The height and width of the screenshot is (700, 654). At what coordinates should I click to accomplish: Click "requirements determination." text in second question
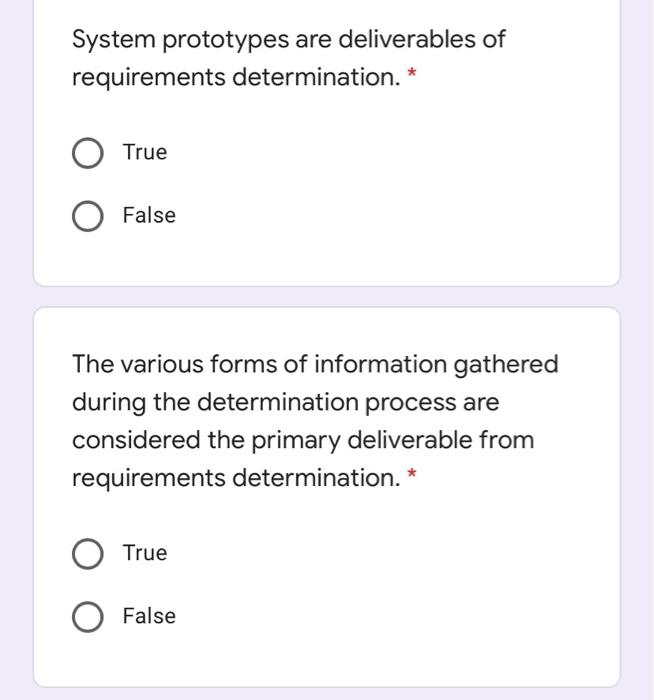pos(236,479)
